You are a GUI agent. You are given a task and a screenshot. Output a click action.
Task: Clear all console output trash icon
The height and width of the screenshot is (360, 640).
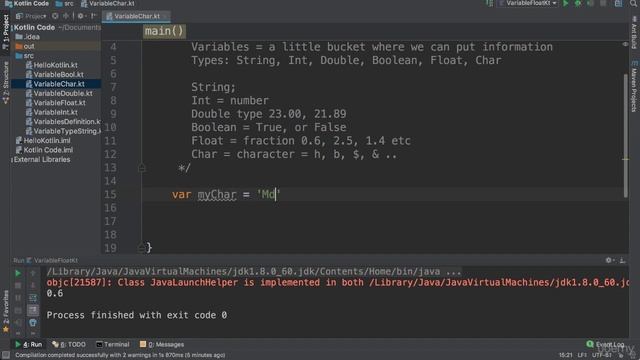pos(33,323)
